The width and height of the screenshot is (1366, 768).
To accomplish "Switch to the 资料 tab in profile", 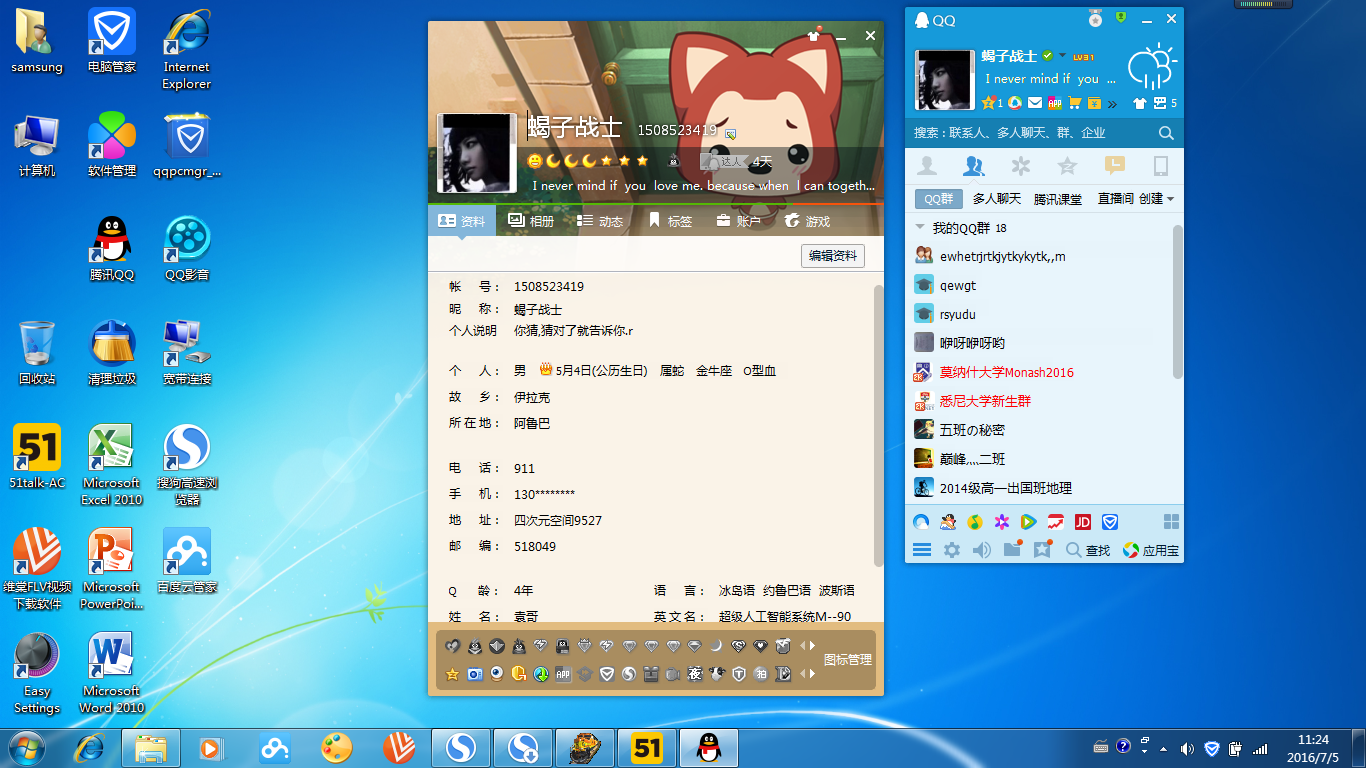I will point(461,221).
